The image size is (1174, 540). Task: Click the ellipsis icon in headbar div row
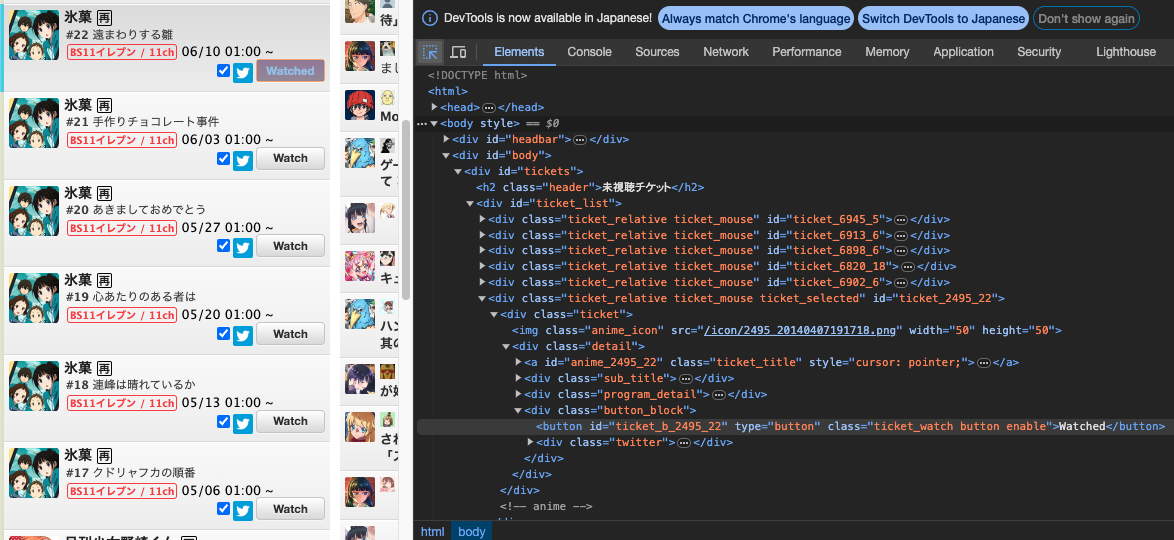point(580,139)
